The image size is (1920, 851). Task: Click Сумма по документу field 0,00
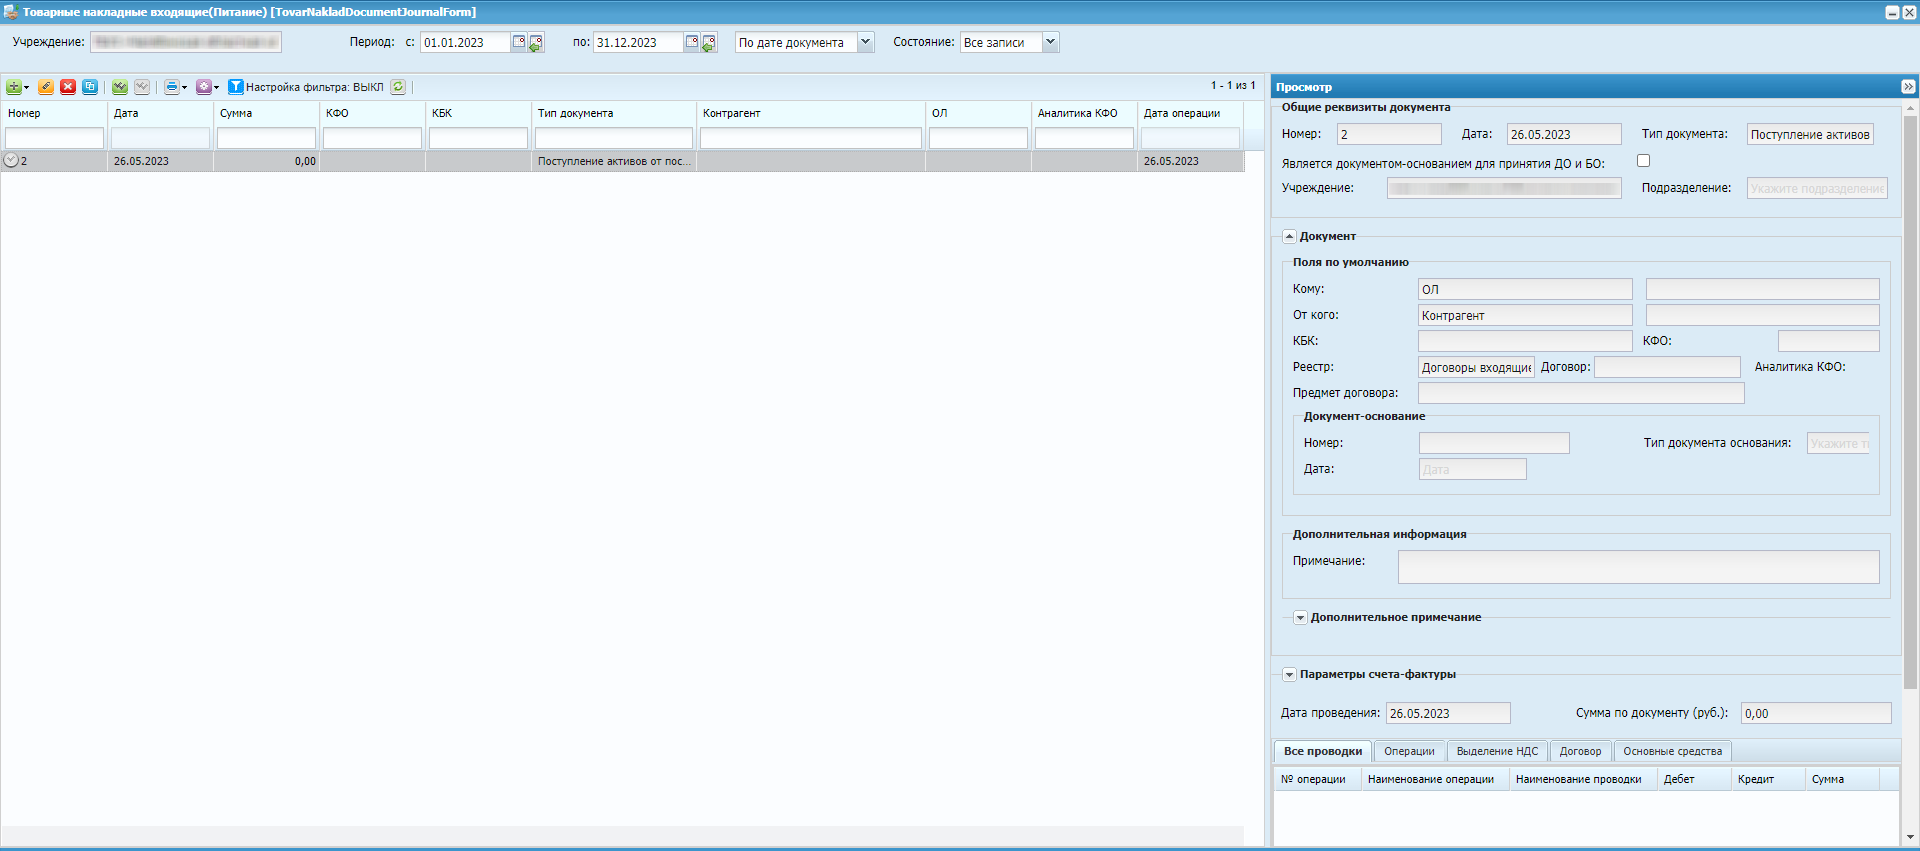coord(1816,713)
